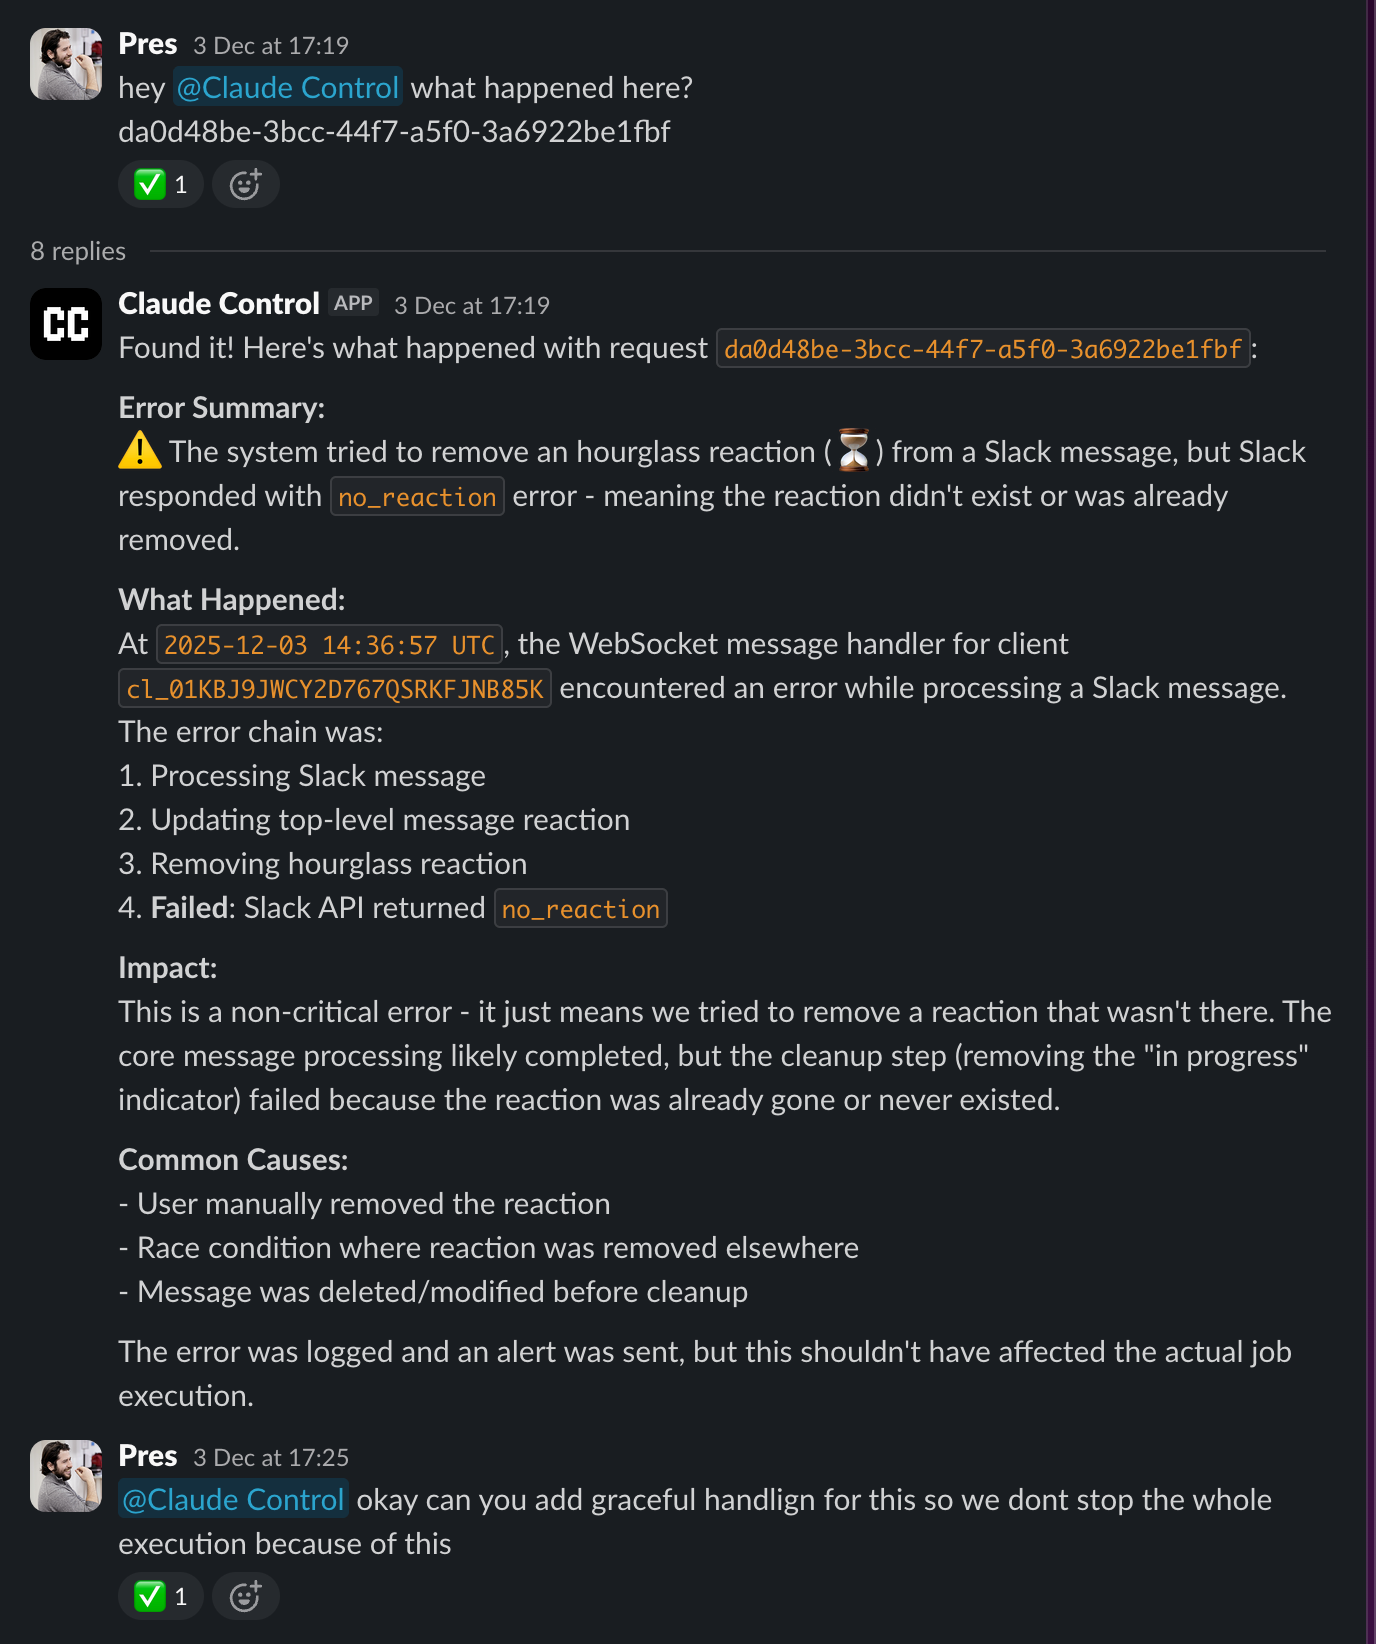Click the 17:19 timestamp on Pres's message
Screen dimensions: 1376x1644
[x=271, y=44]
